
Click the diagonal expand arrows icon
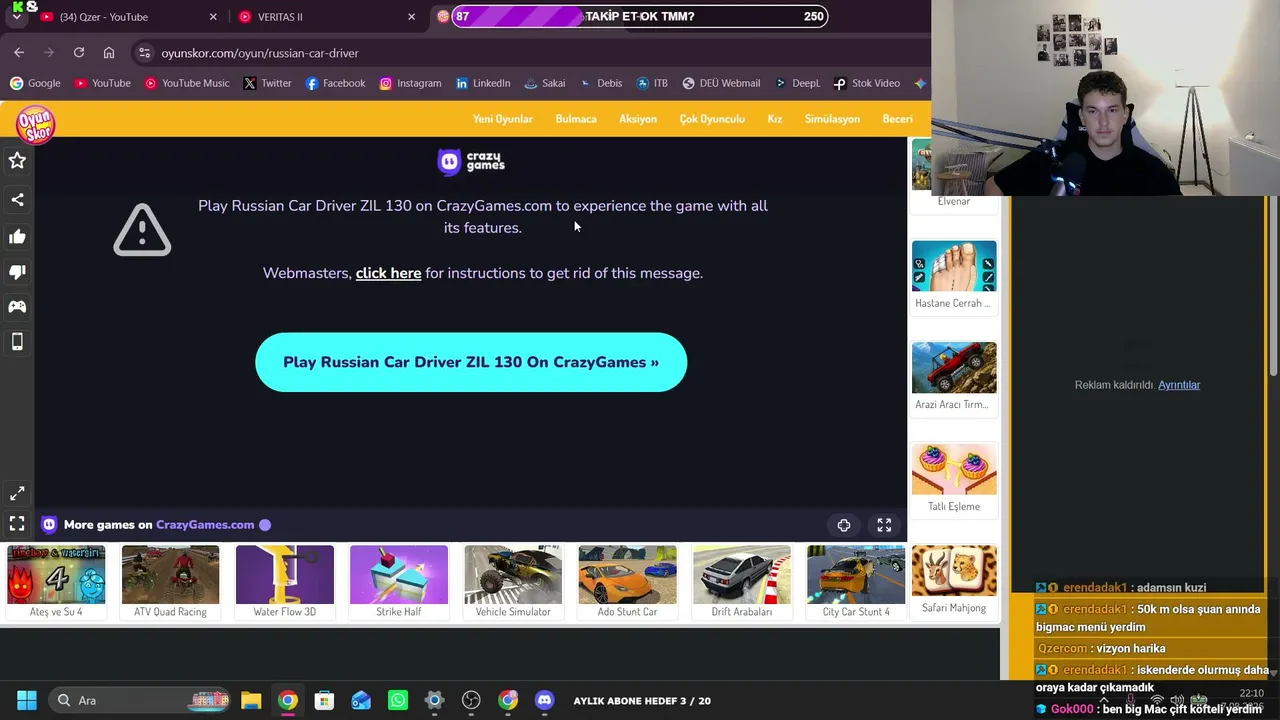(x=17, y=494)
